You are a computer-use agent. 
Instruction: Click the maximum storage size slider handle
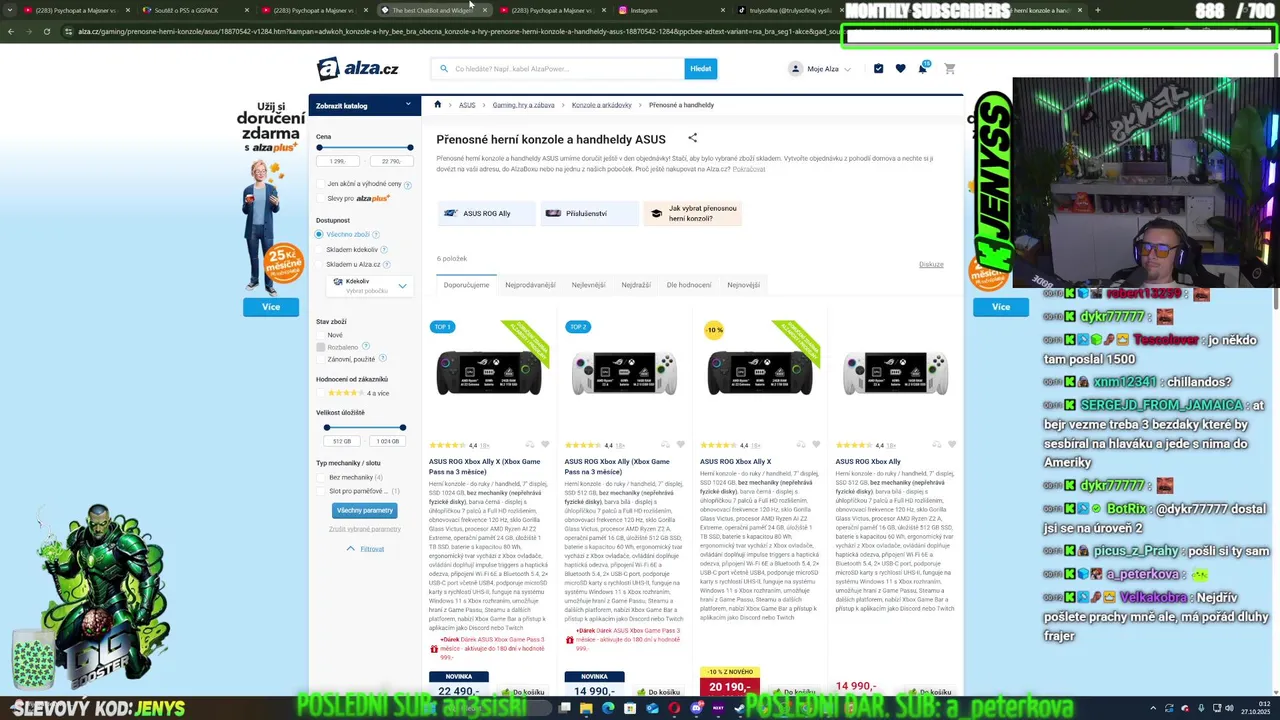coord(403,428)
